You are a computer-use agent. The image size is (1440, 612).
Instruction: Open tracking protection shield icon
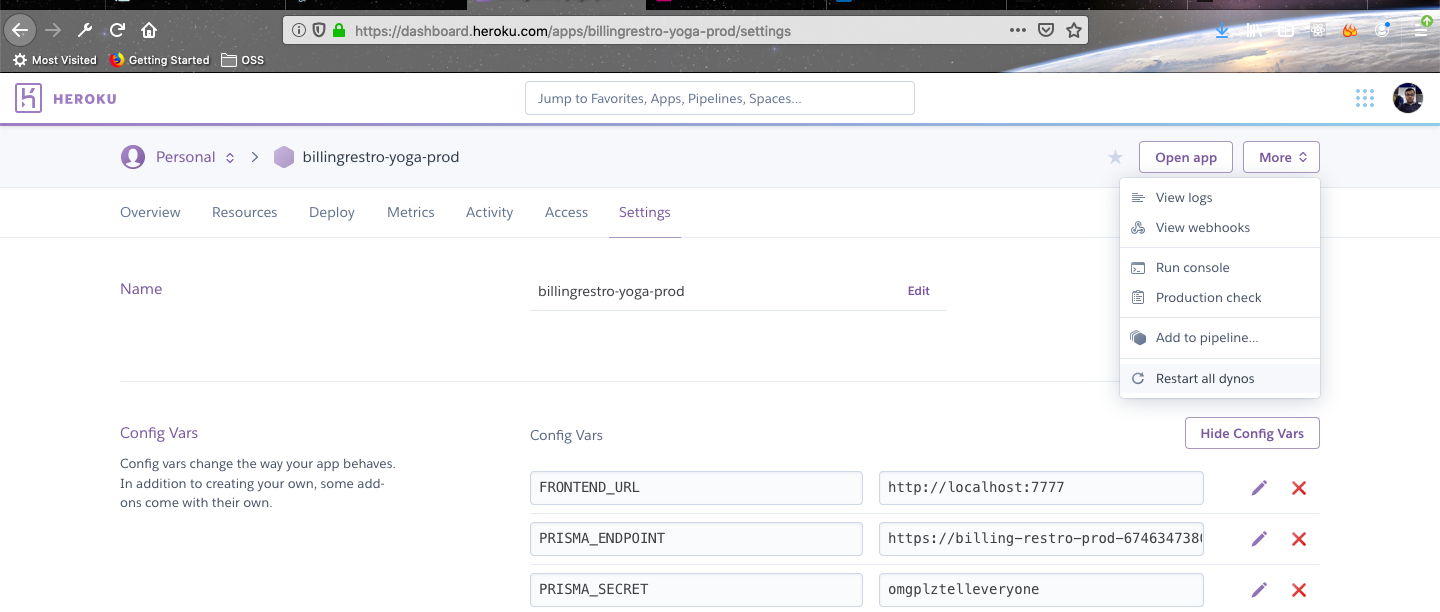click(x=319, y=31)
